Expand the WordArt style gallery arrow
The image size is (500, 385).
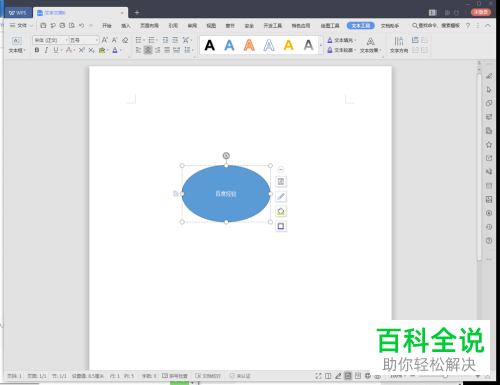(x=321, y=45)
